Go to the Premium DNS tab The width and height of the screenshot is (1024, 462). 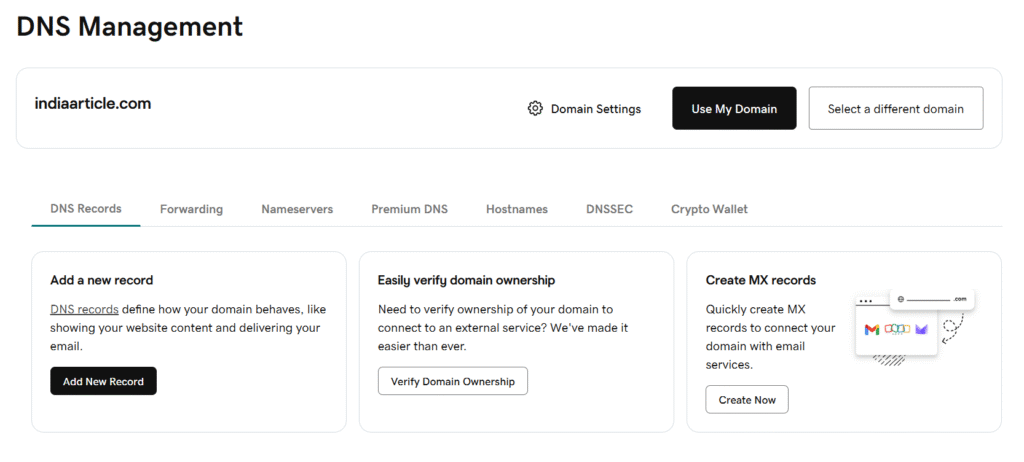coord(409,209)
